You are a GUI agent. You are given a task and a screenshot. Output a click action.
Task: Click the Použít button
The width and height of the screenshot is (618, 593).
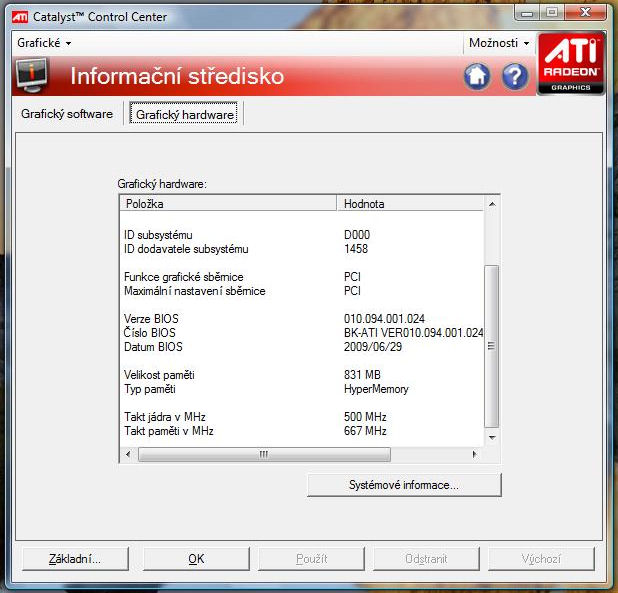311,559
